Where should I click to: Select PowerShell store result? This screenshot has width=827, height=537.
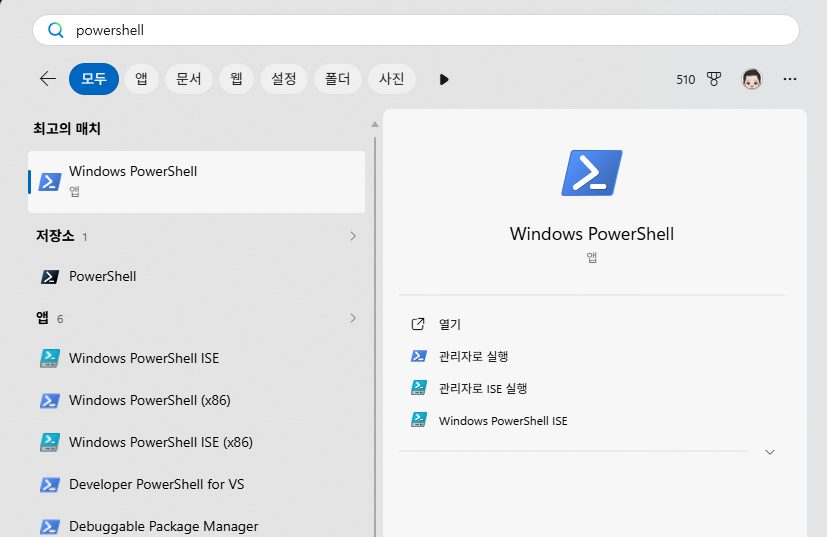point(196,276)
